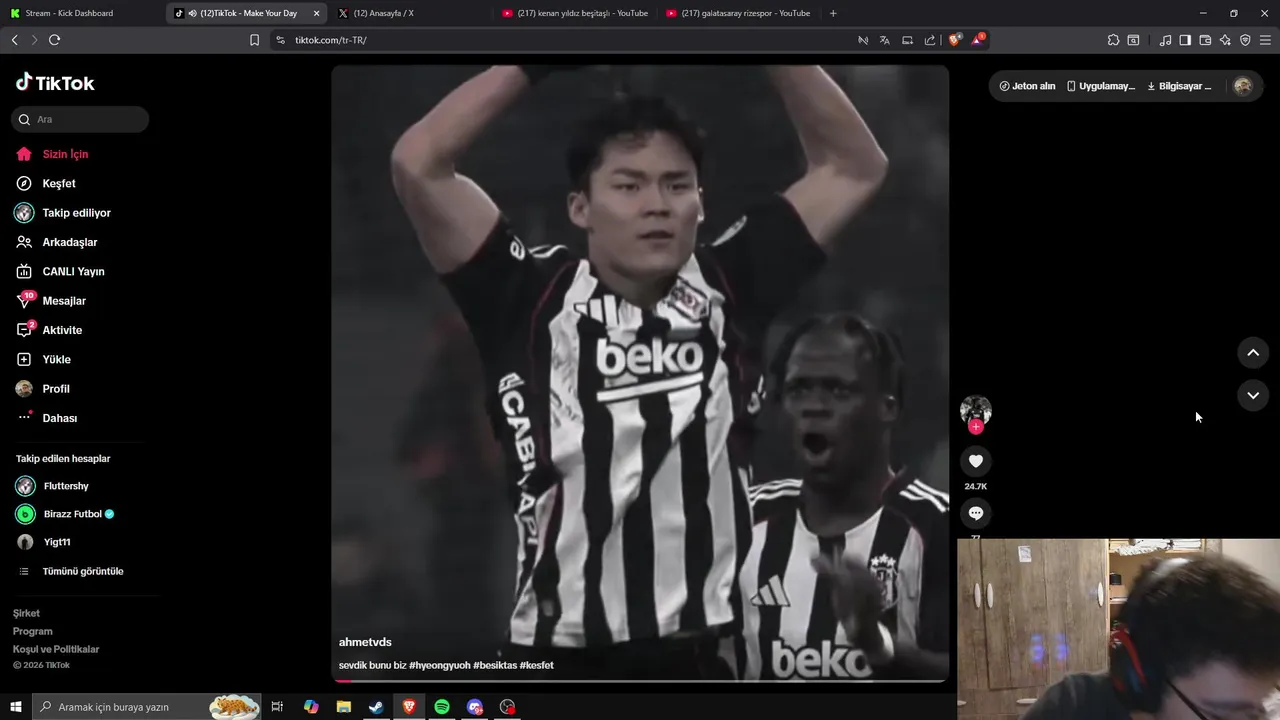Seek on video progress bar
1280x720 pixels.
point(640,681)
